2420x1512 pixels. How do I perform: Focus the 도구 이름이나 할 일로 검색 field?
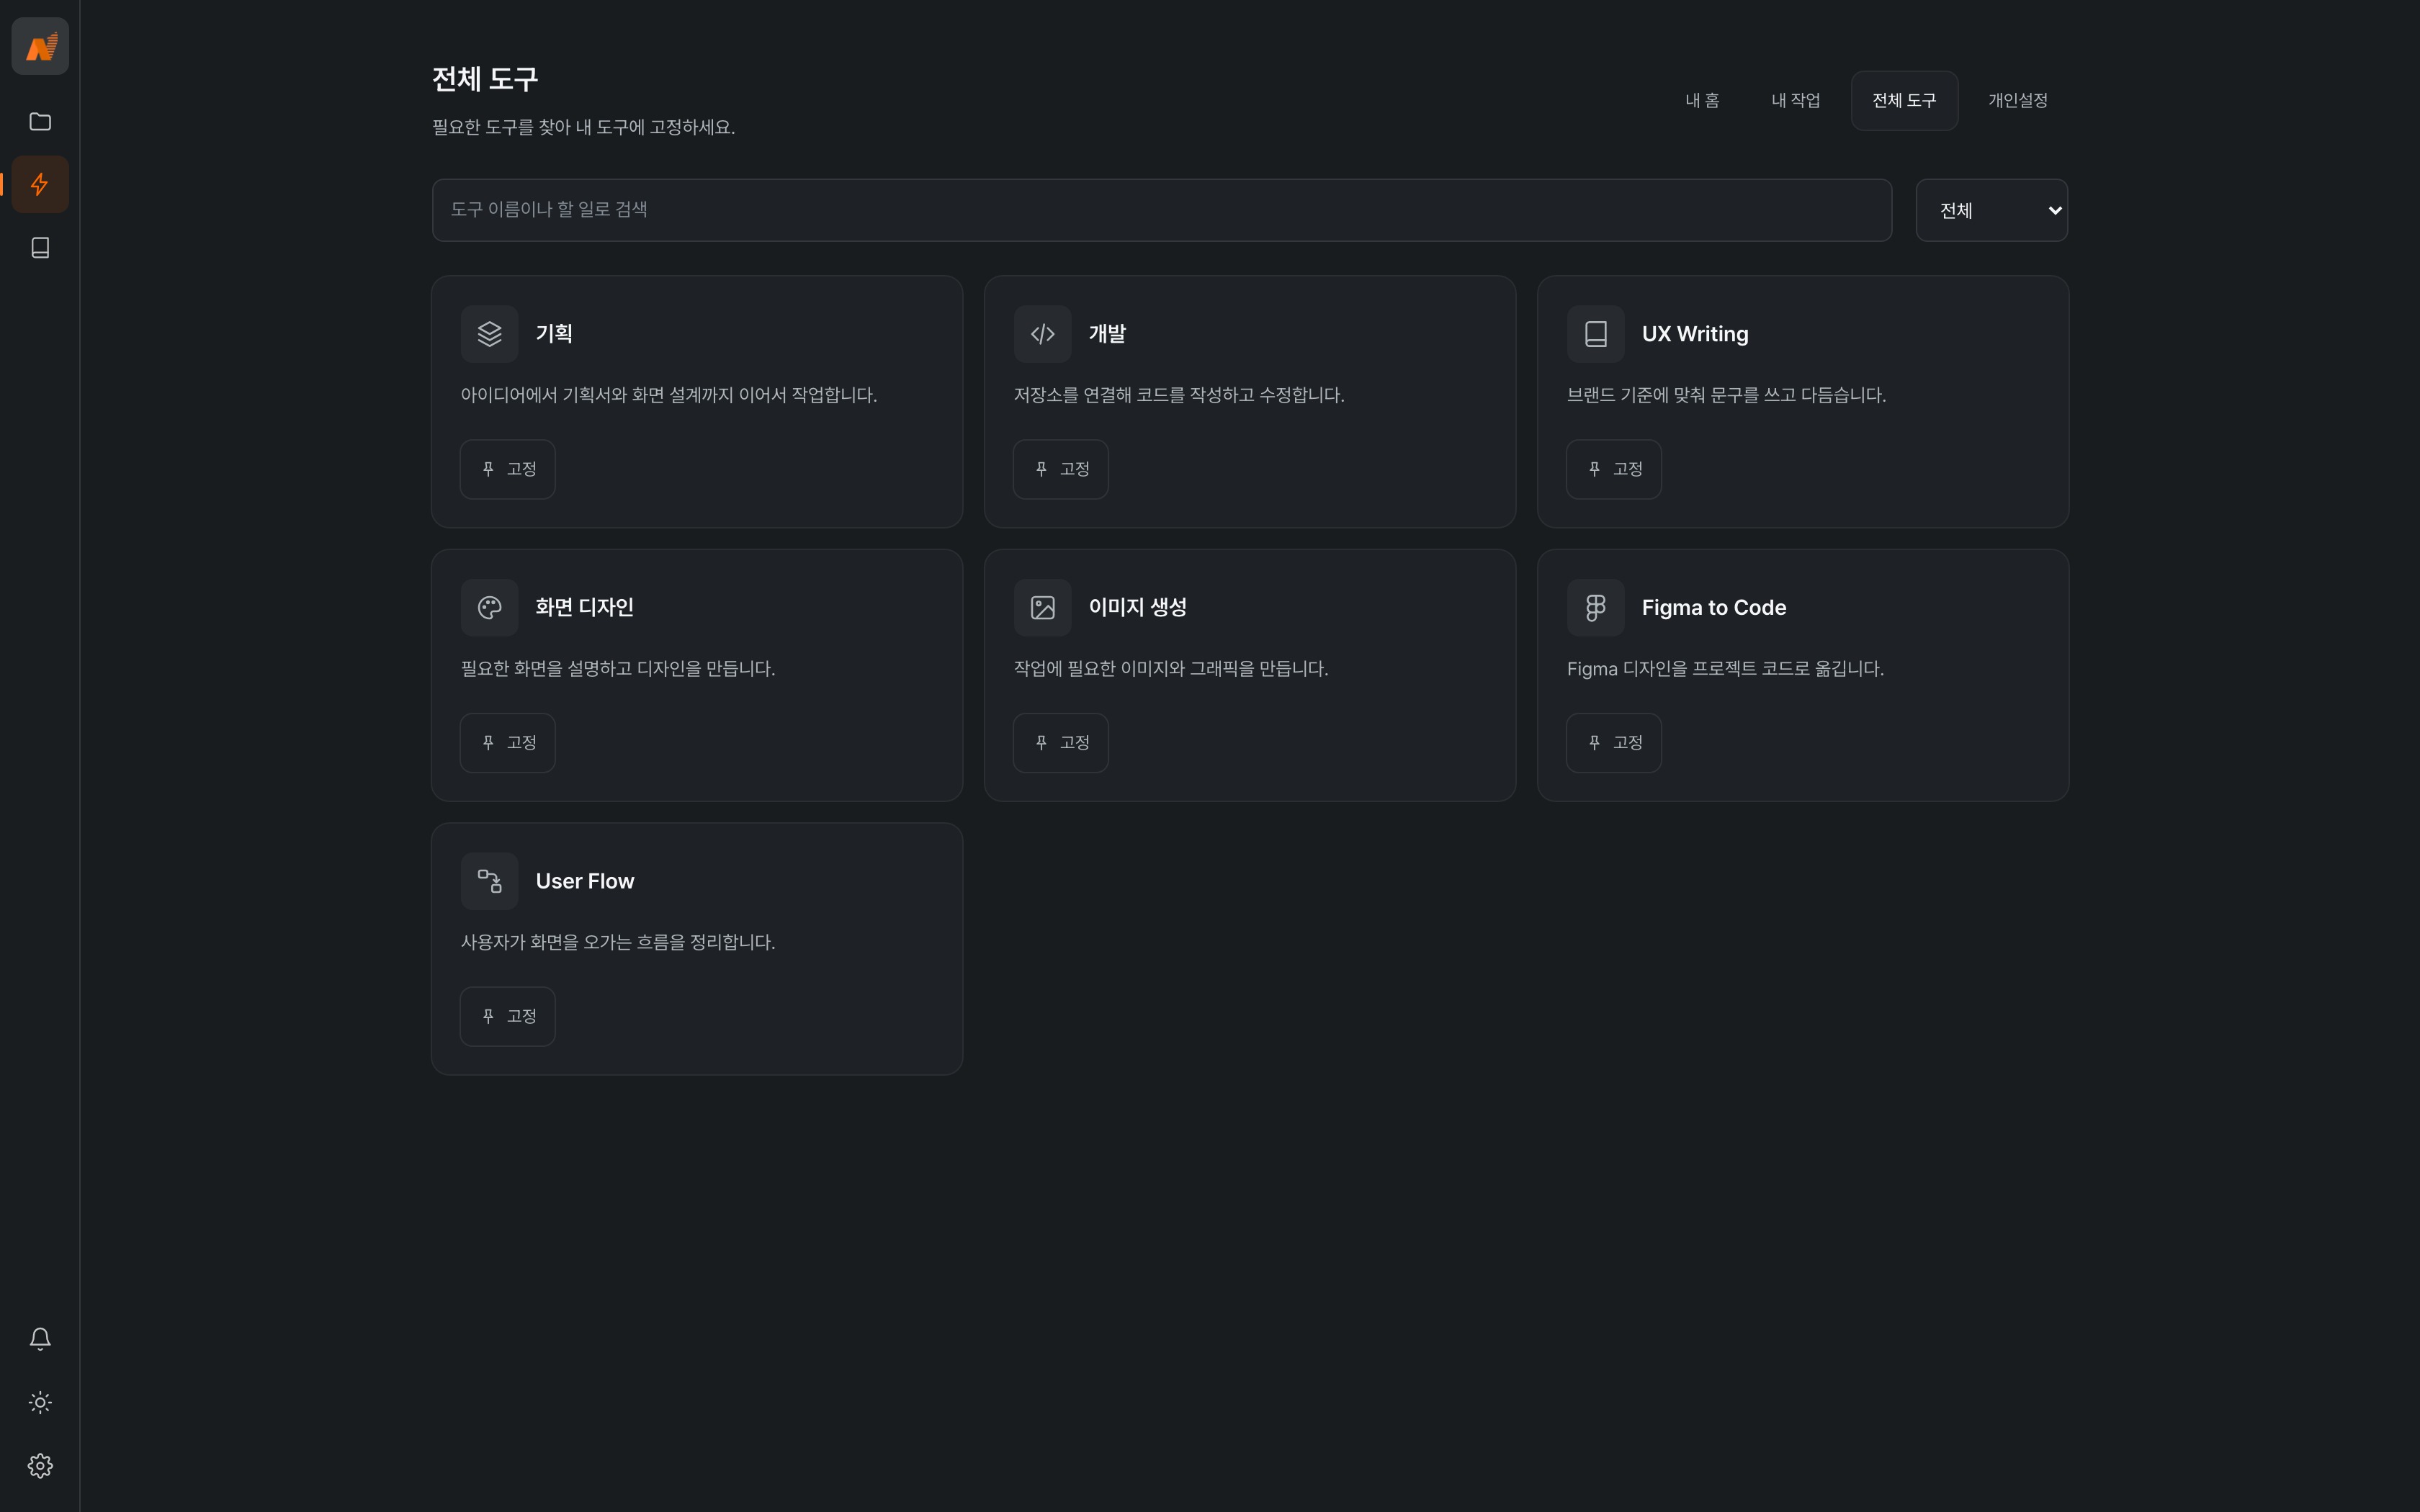(1161, 210)
